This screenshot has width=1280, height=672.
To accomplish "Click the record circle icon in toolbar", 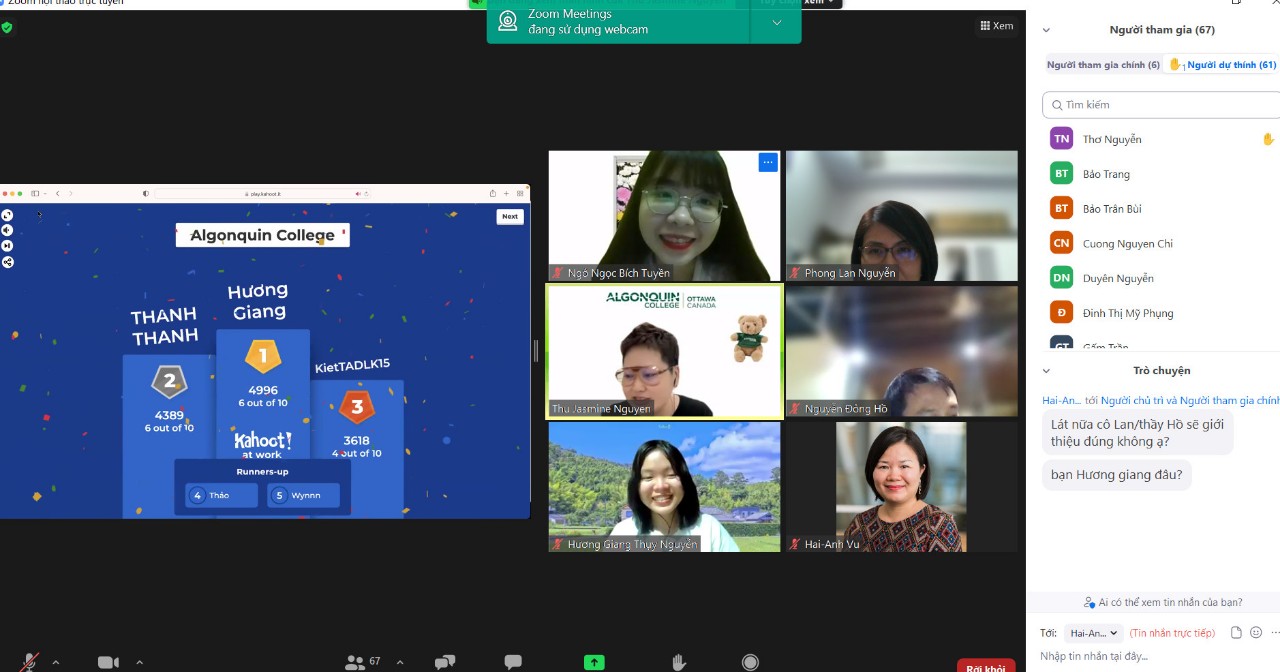I will click(750, 662).
